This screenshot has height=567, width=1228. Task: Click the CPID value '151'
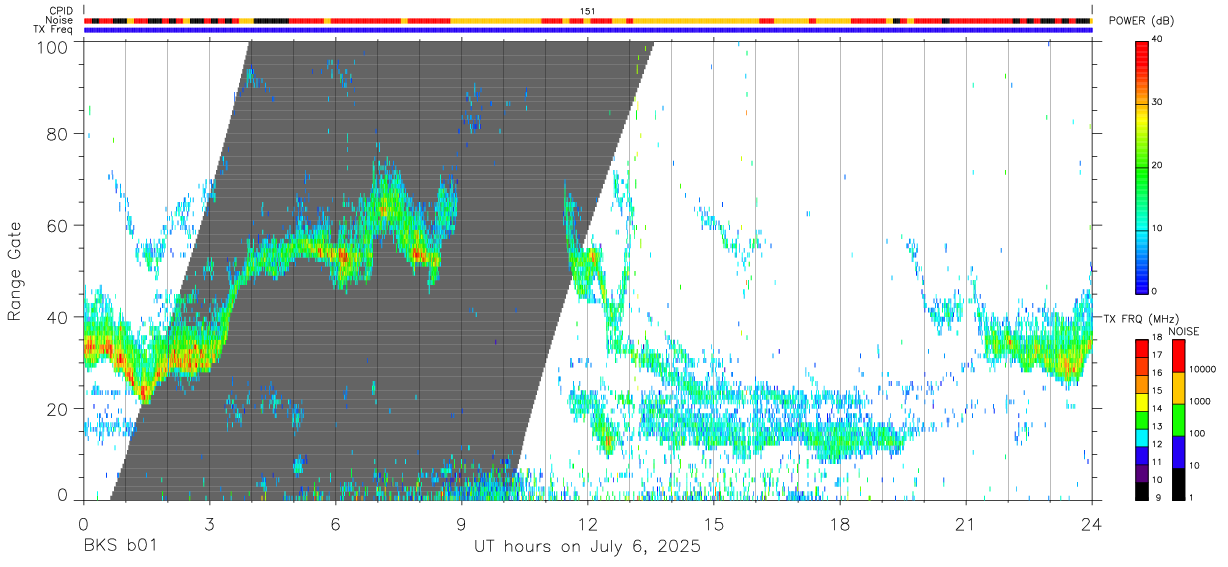(x=588, y=11)
